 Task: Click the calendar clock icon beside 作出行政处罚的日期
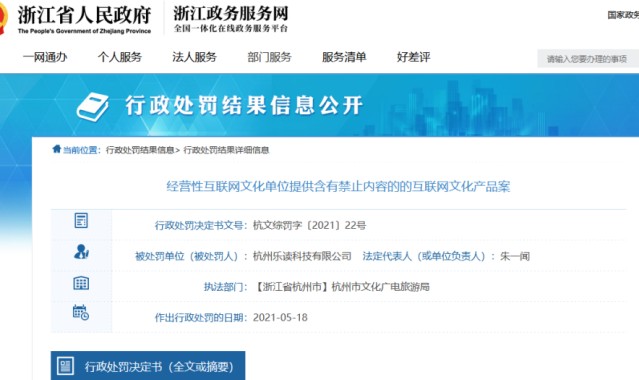tap(81, 313)
